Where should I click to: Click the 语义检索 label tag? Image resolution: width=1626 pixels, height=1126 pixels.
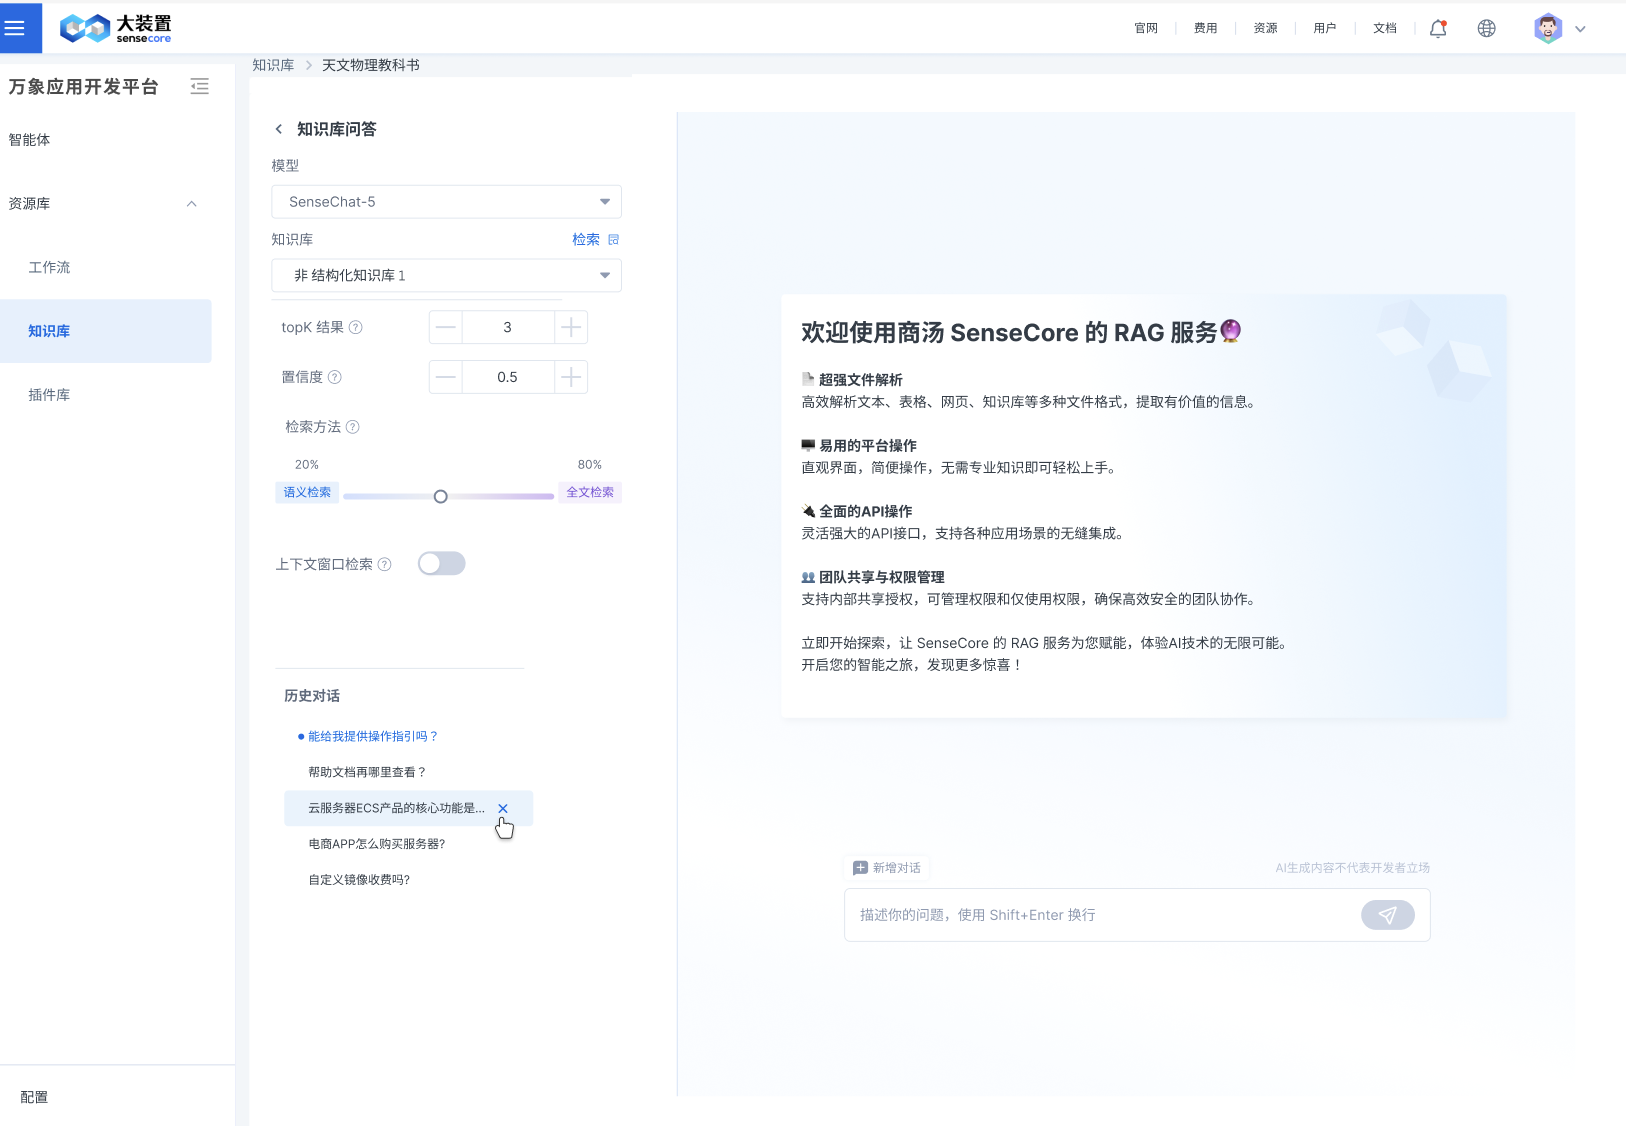tap(307, 492)
